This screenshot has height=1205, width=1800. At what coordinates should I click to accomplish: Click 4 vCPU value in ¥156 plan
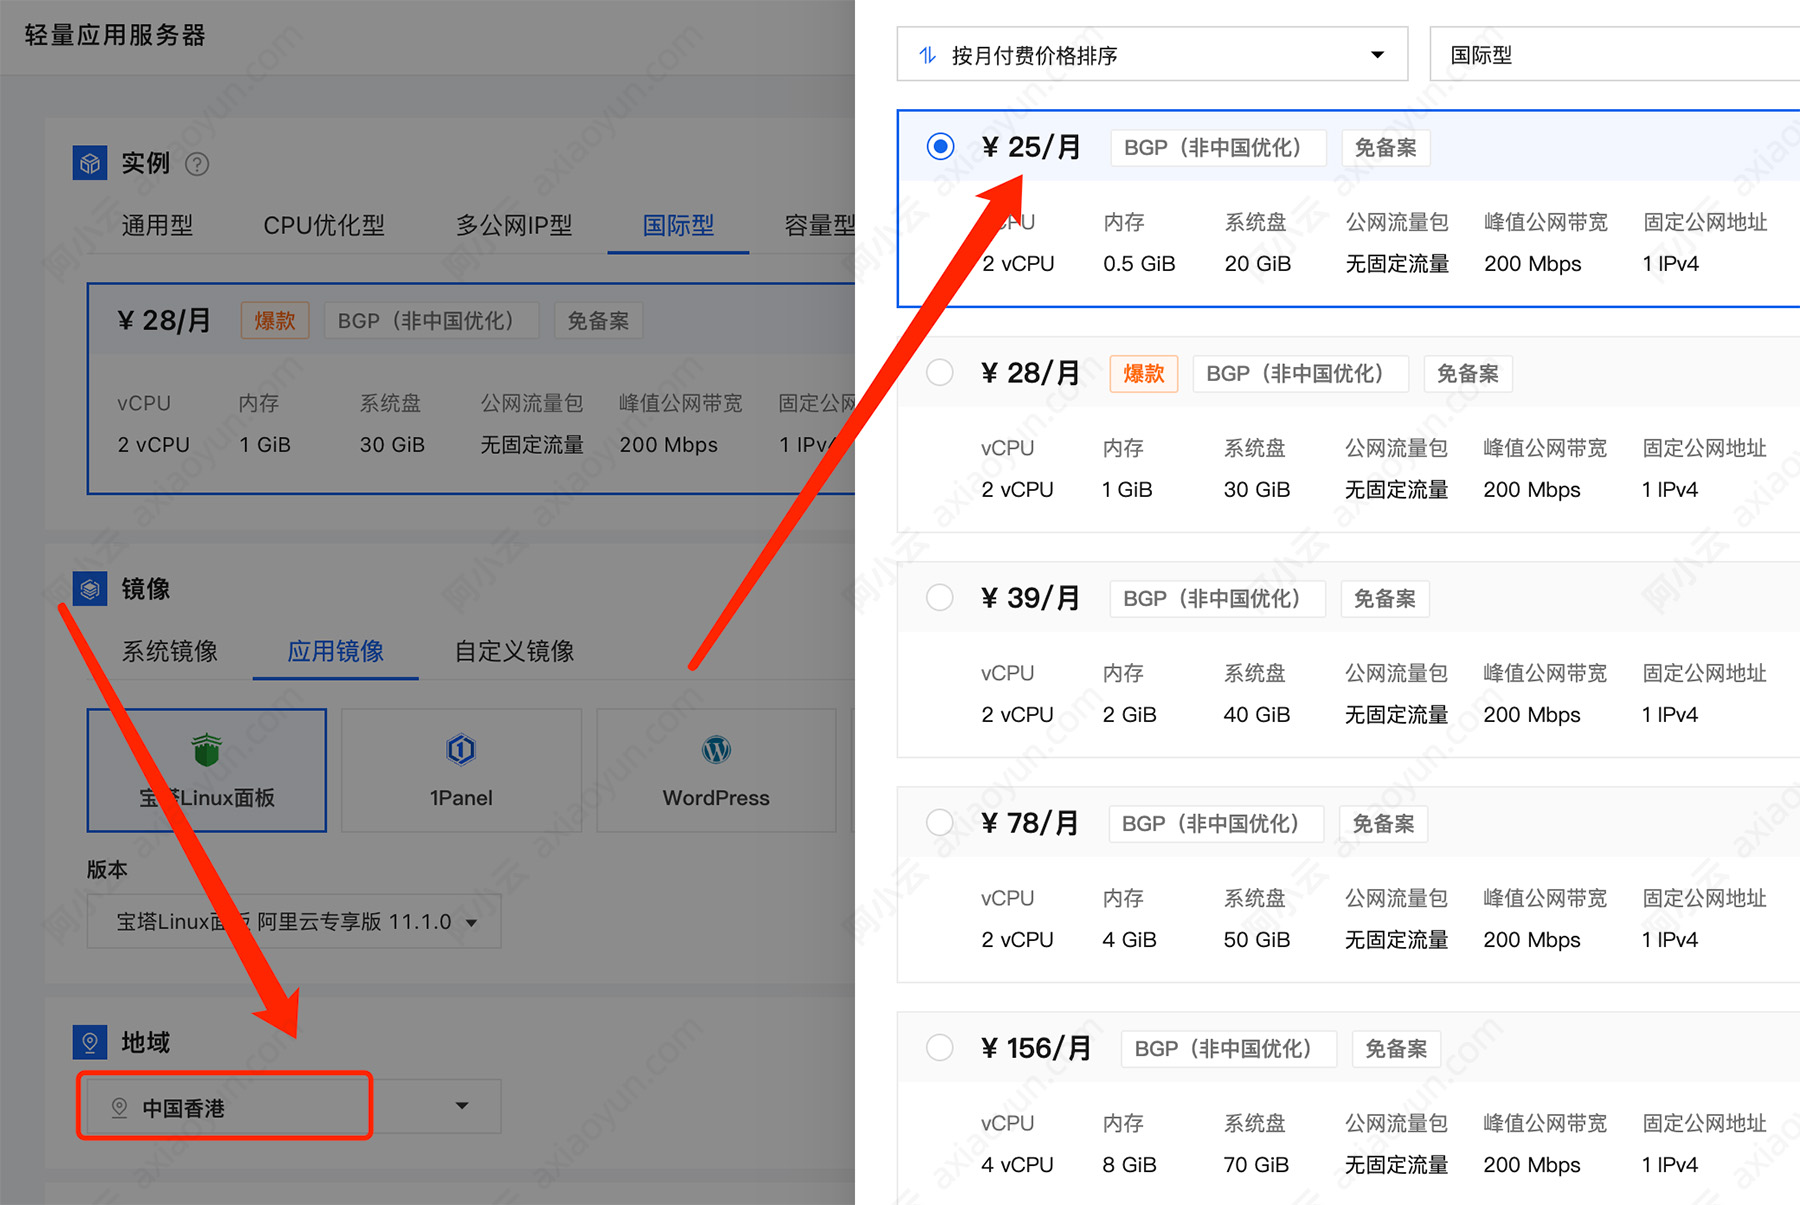(x=1017, y=1165)
